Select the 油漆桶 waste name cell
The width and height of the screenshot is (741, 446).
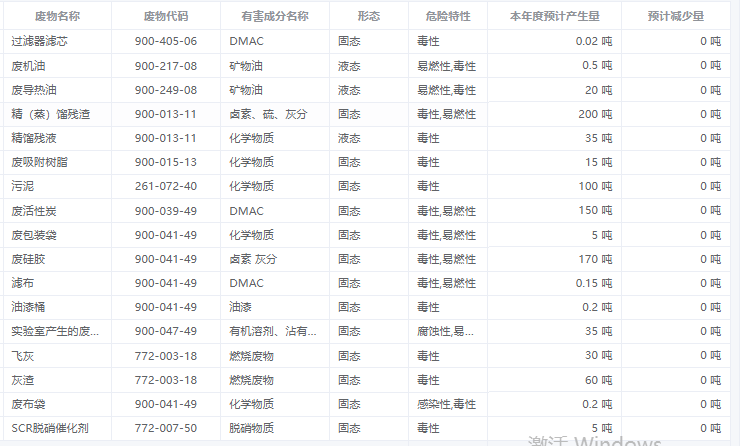(29, 307)
